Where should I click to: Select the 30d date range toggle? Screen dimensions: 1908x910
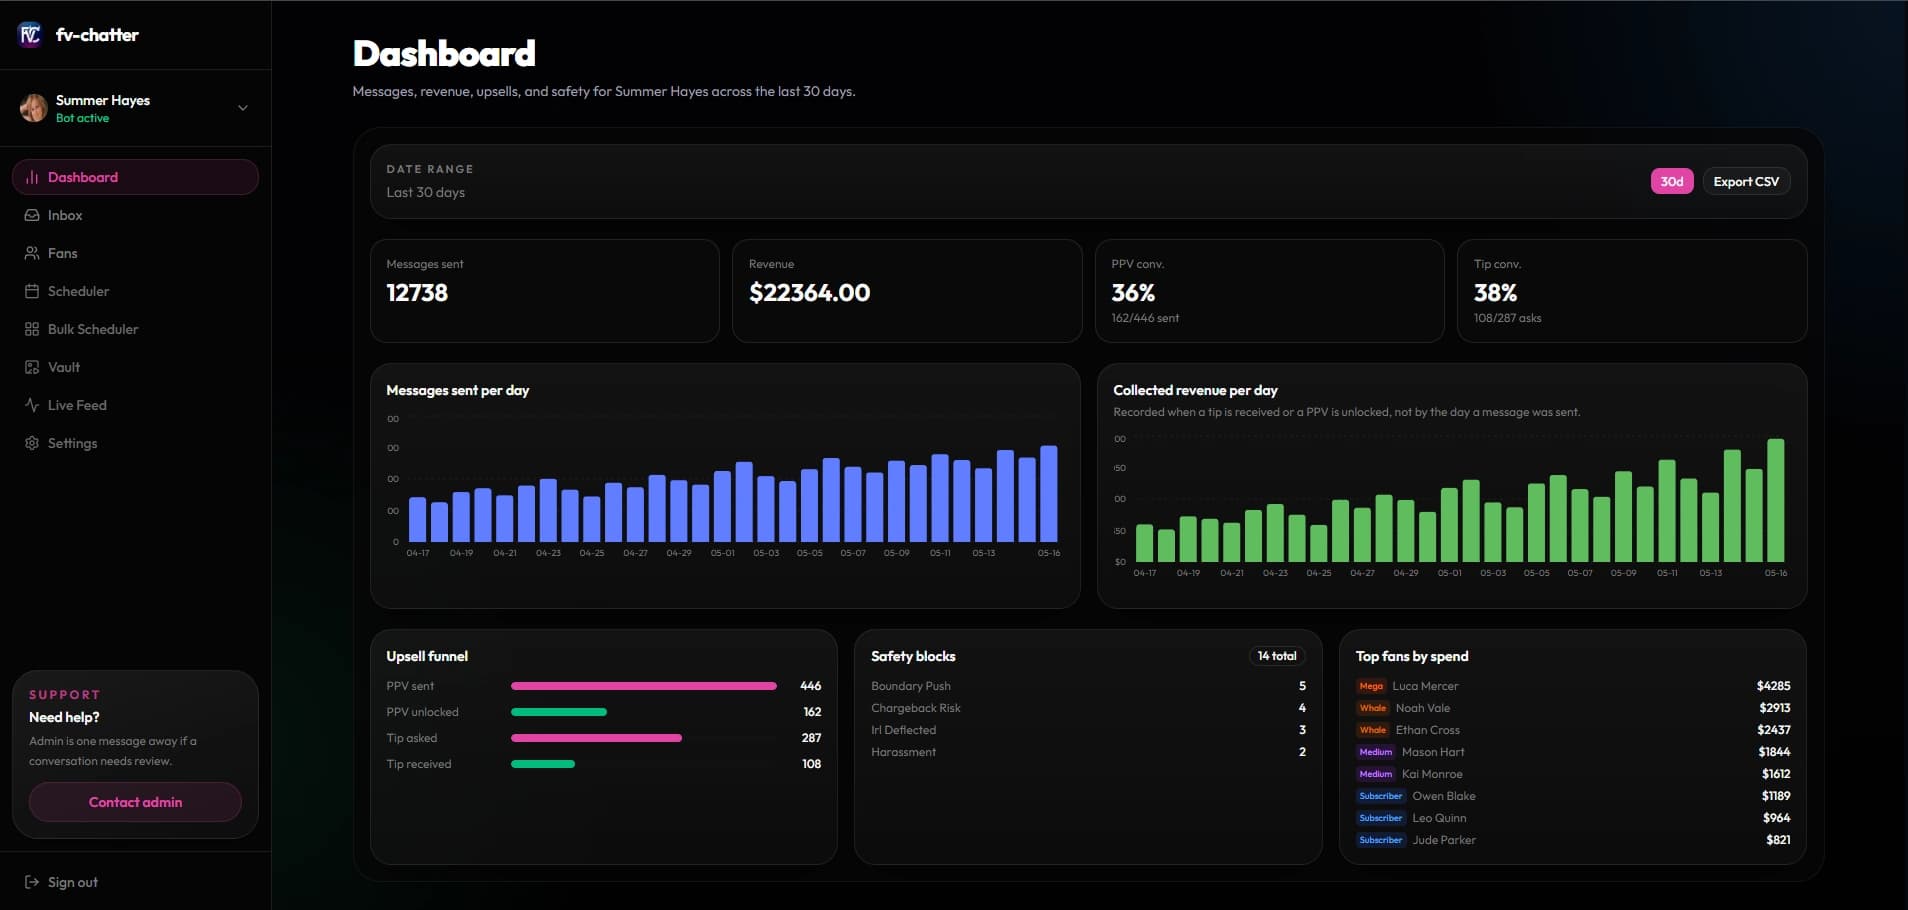coord(1671,181)
